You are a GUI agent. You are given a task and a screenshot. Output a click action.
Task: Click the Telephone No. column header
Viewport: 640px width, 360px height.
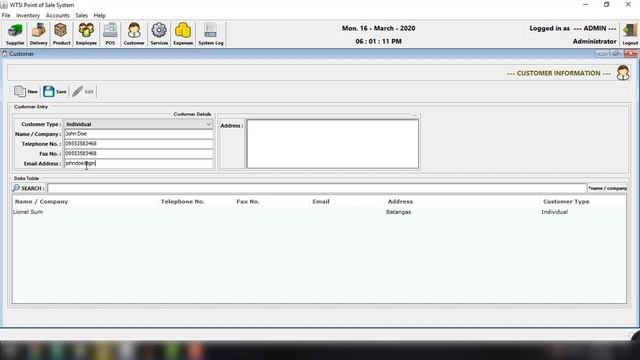(195, 202)
